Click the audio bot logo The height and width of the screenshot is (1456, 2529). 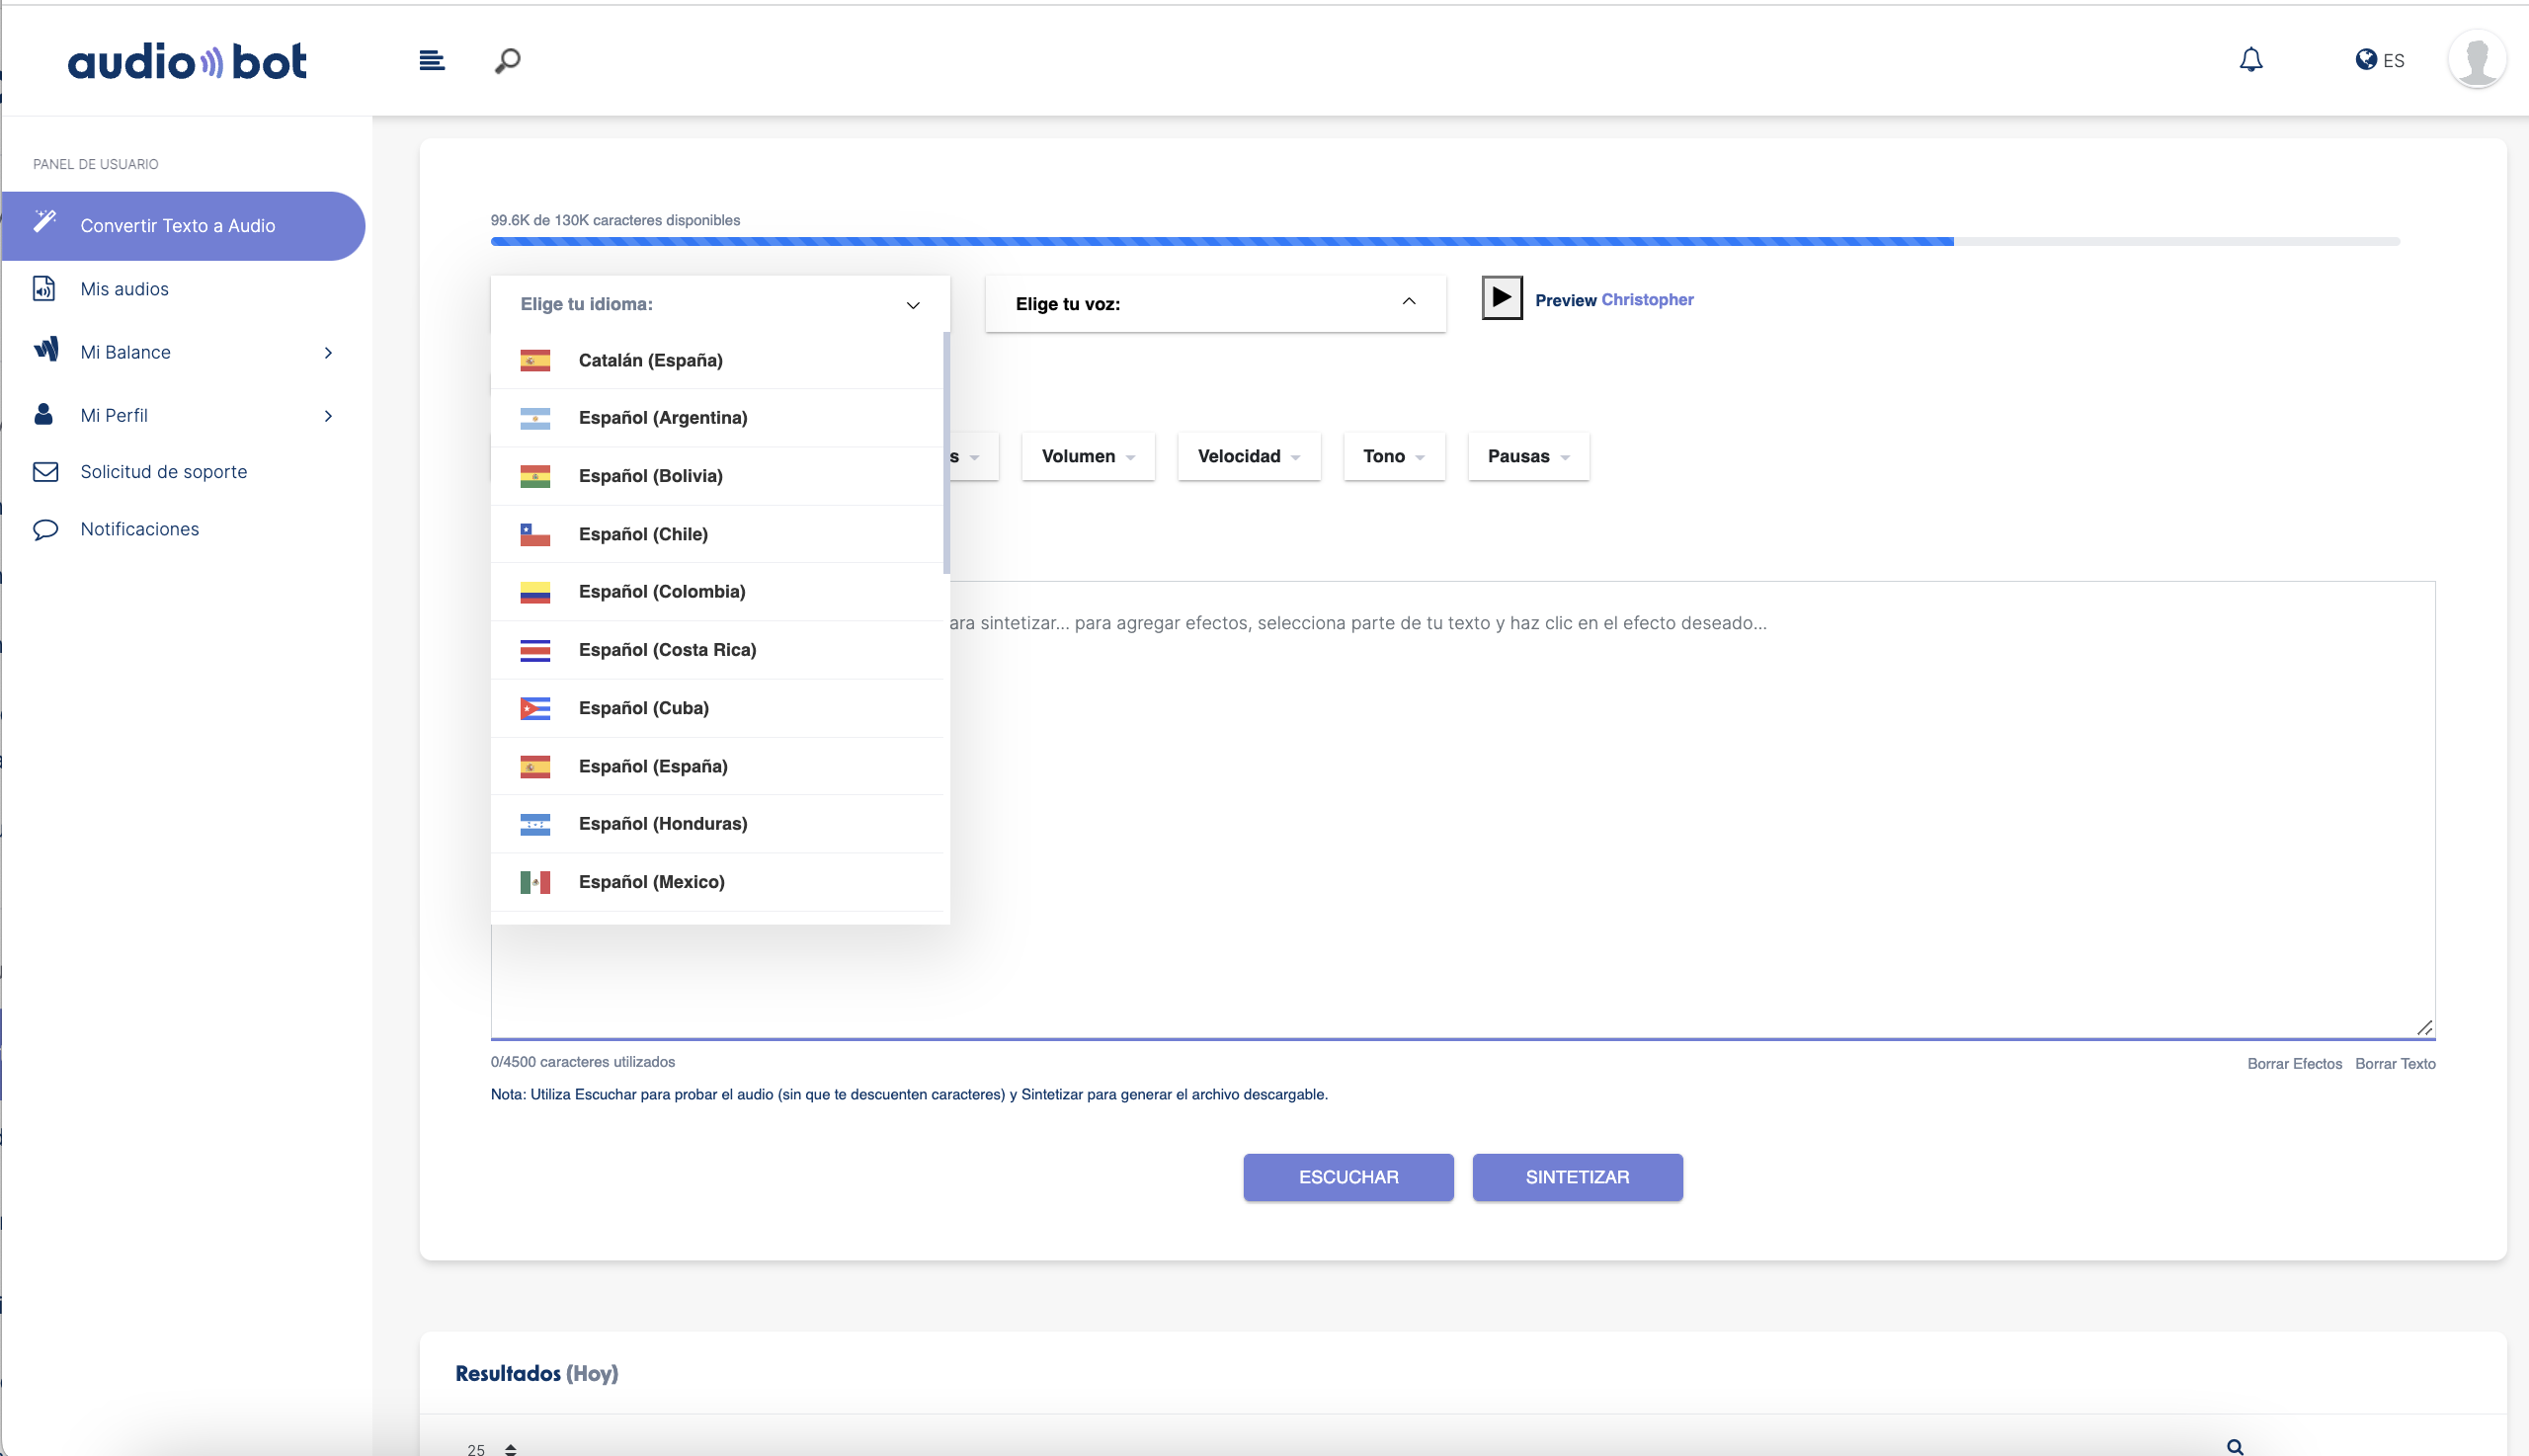click(187, 60)
